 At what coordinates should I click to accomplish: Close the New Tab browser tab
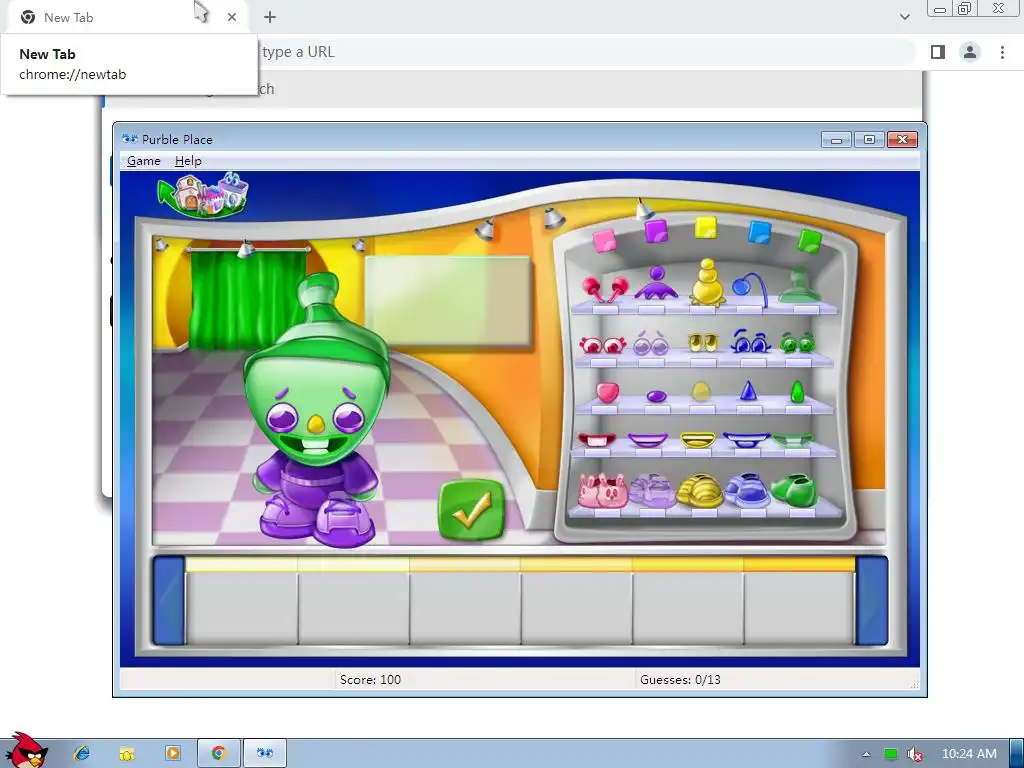click(x=232, y=18)
